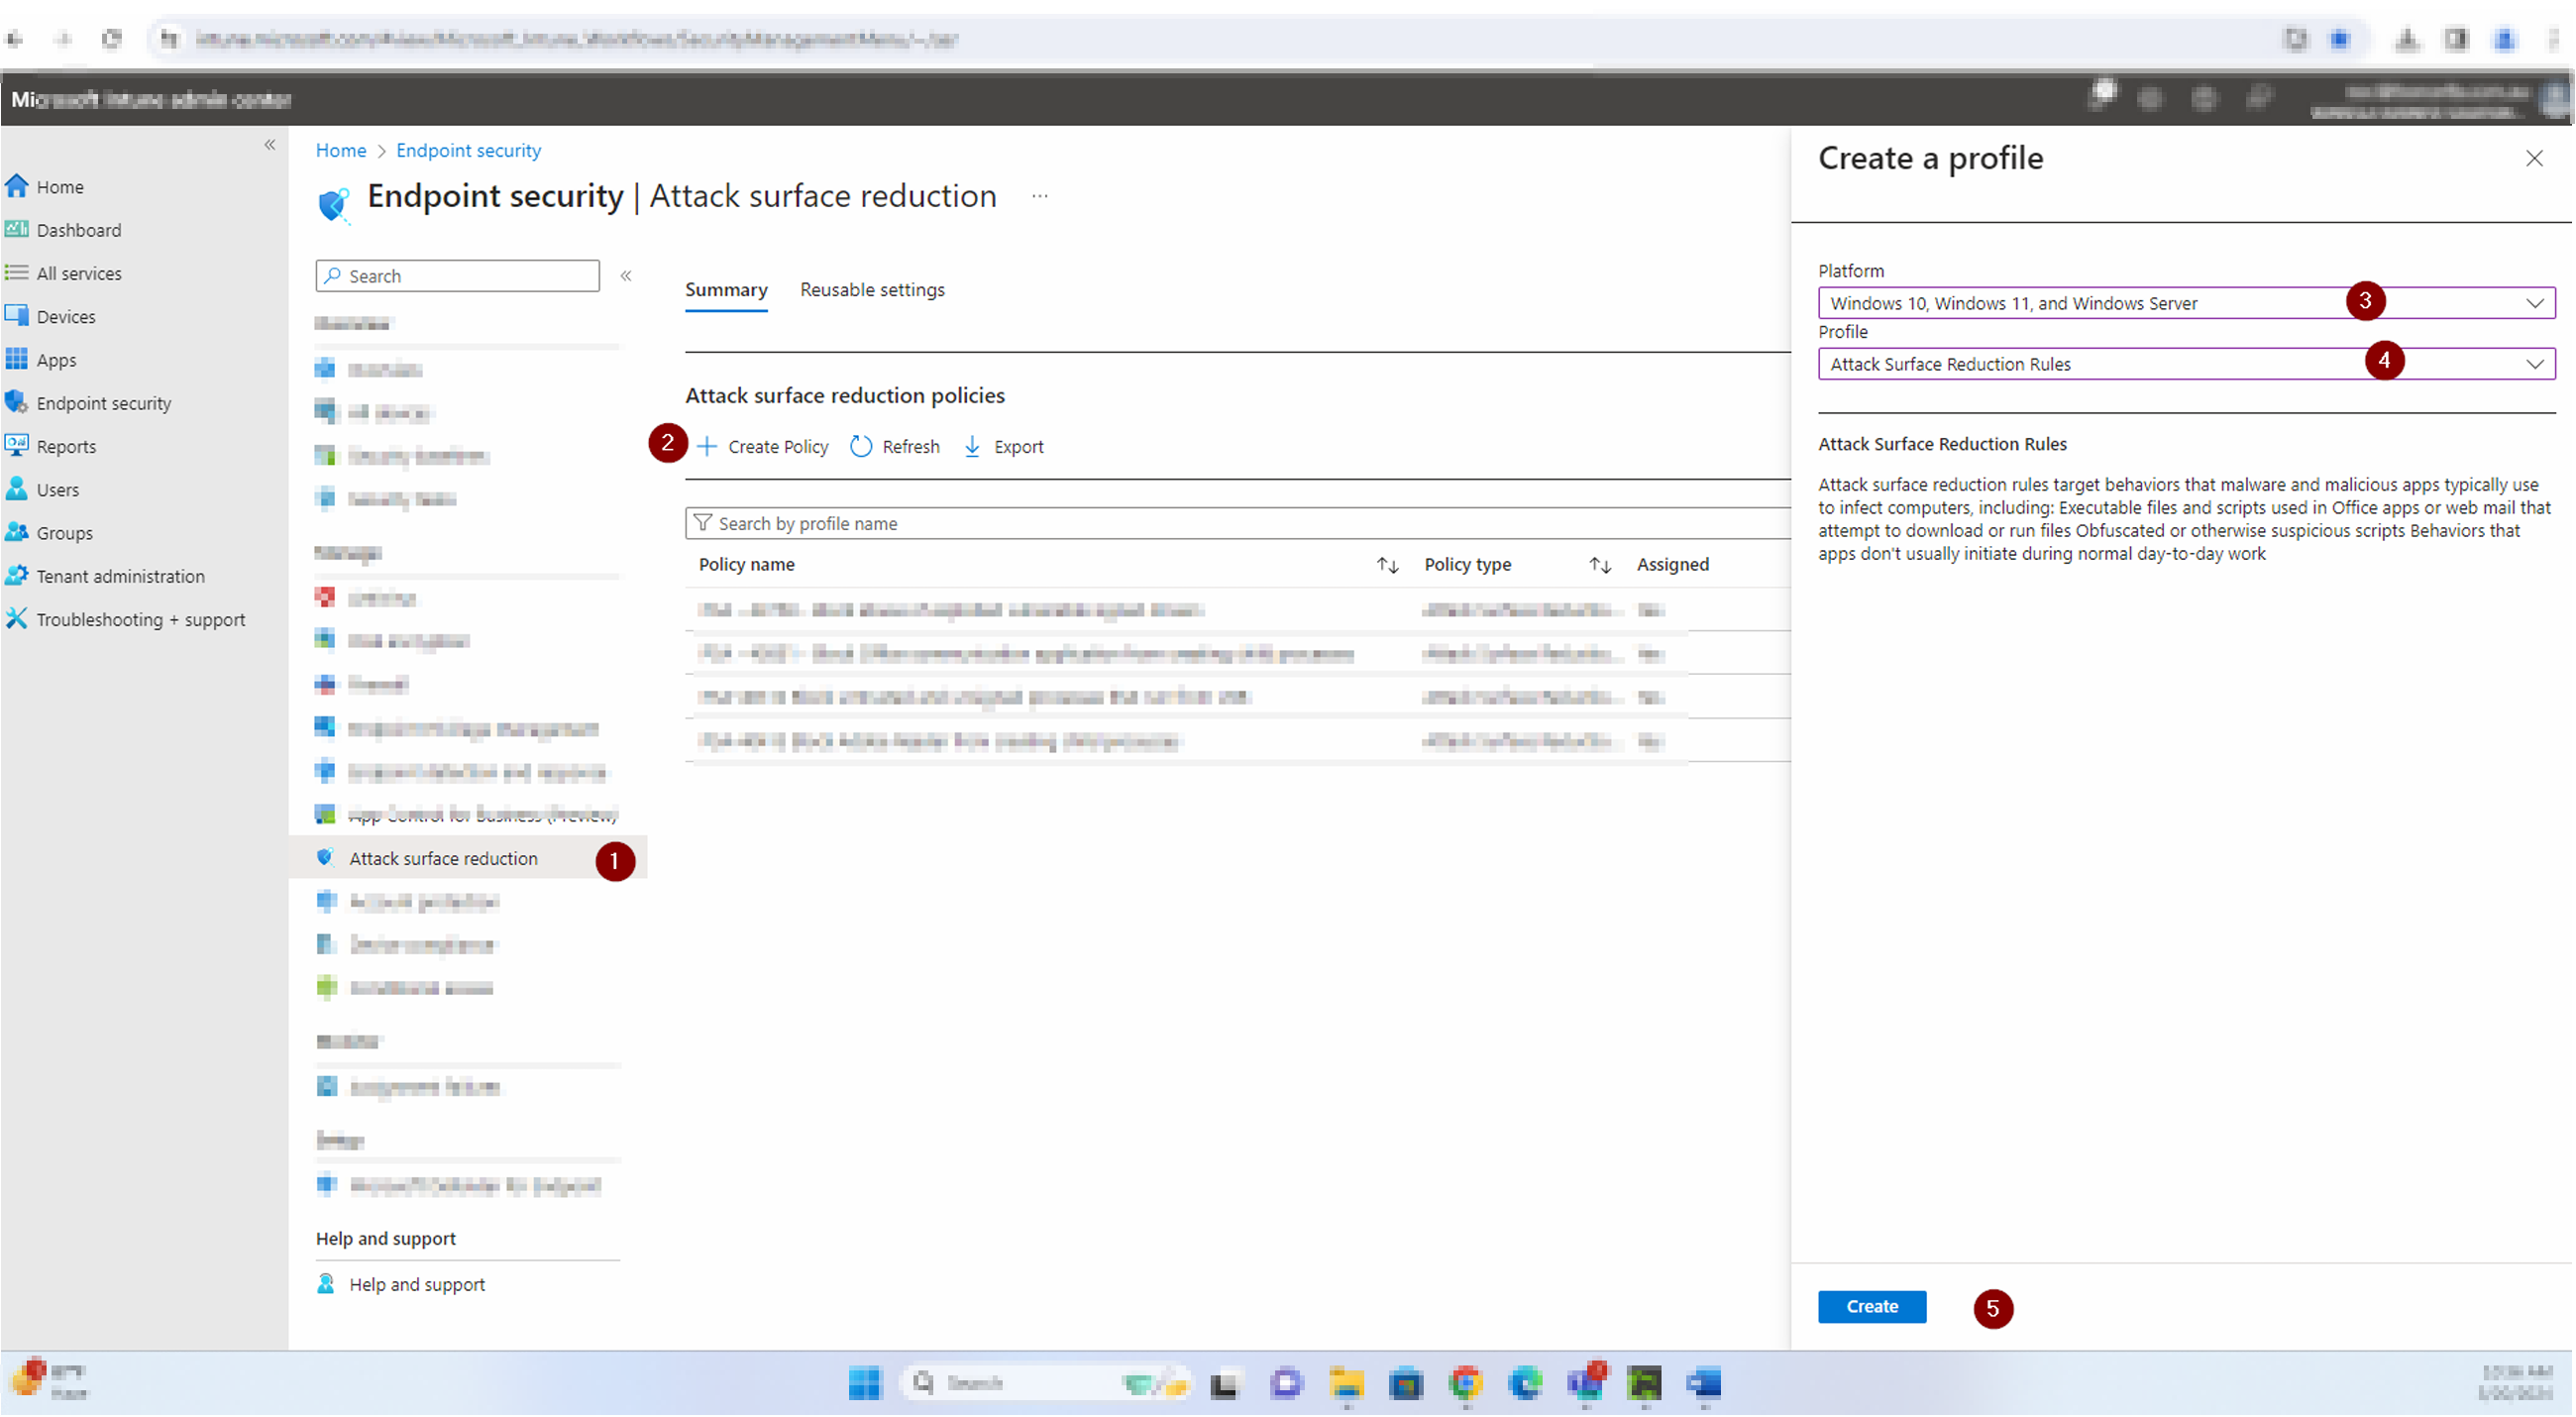
Task: Export the policy list
Action: point(1004,447)
